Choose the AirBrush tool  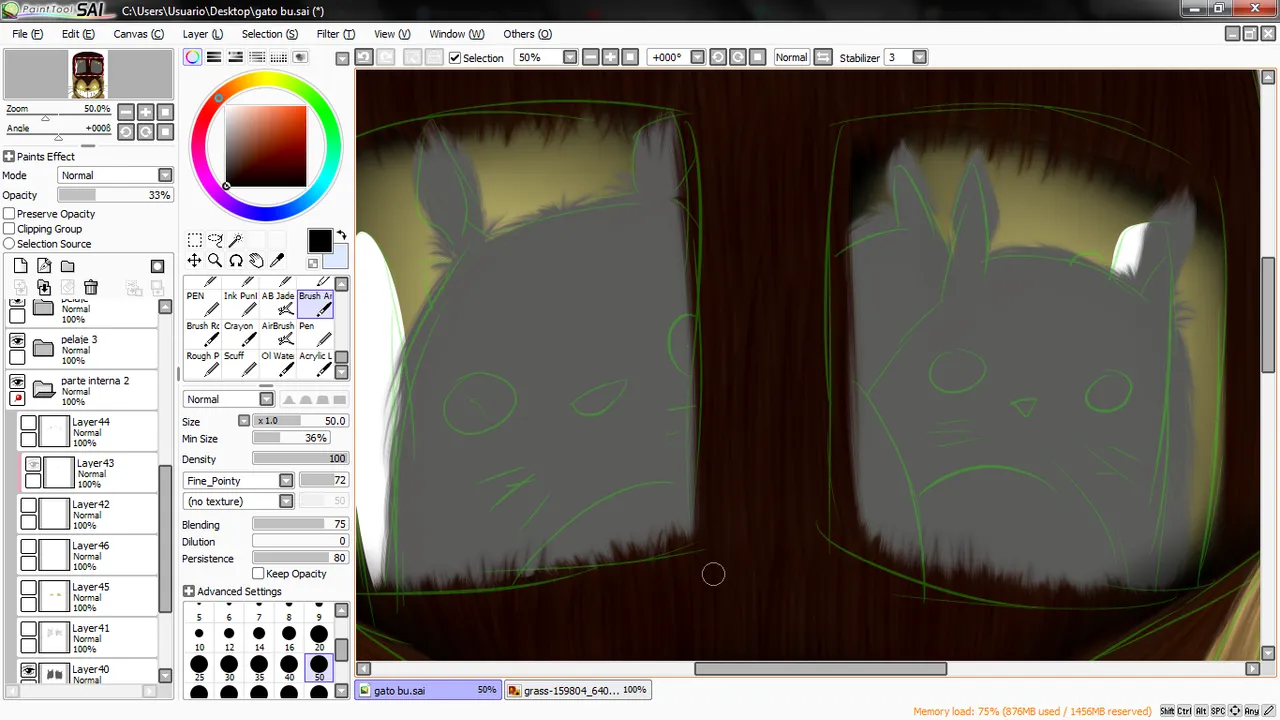click(278, 333)
